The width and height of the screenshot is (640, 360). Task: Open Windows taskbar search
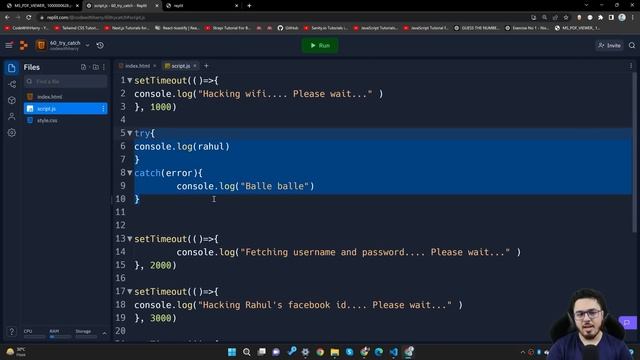coord(247,352)
